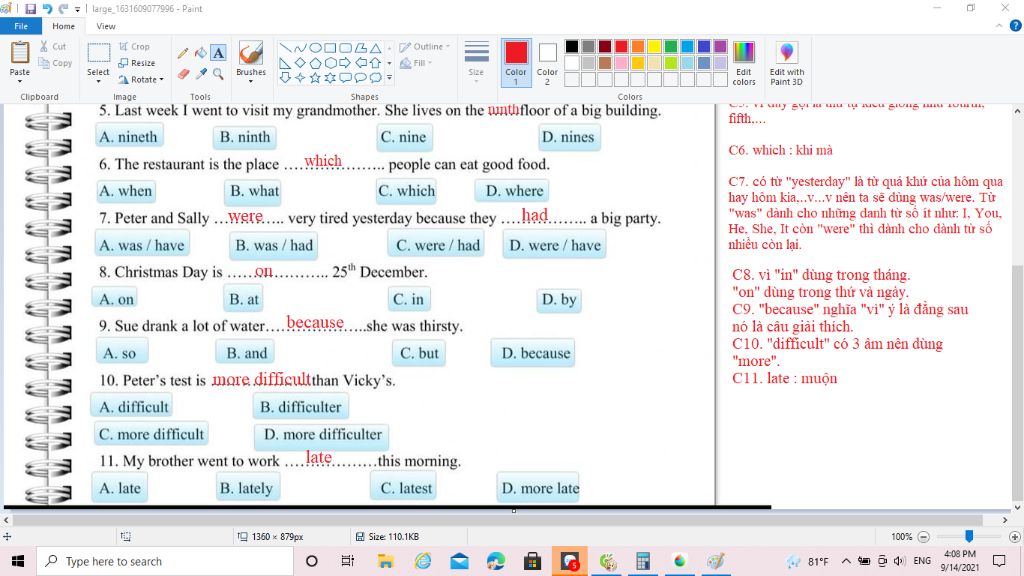Click the vertical scrollbar down arrow

click(1017, 507)
